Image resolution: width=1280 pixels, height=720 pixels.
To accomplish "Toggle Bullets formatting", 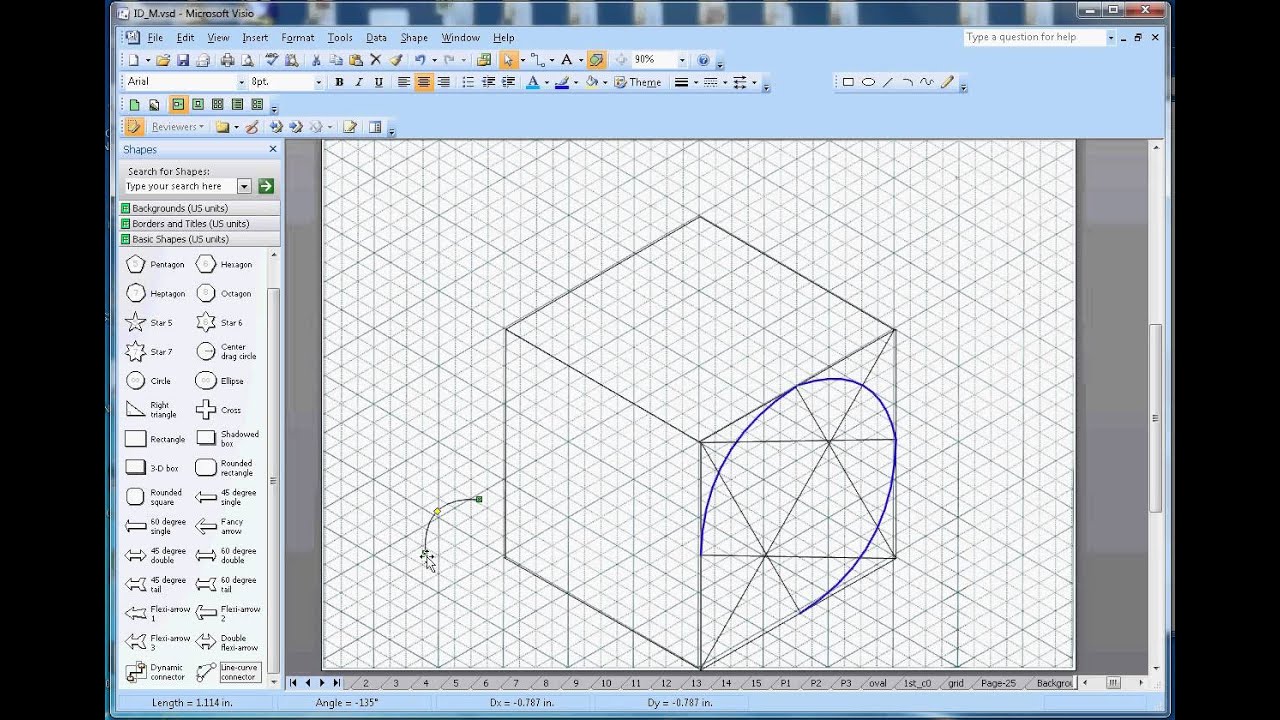I will [x=468, y=82].
